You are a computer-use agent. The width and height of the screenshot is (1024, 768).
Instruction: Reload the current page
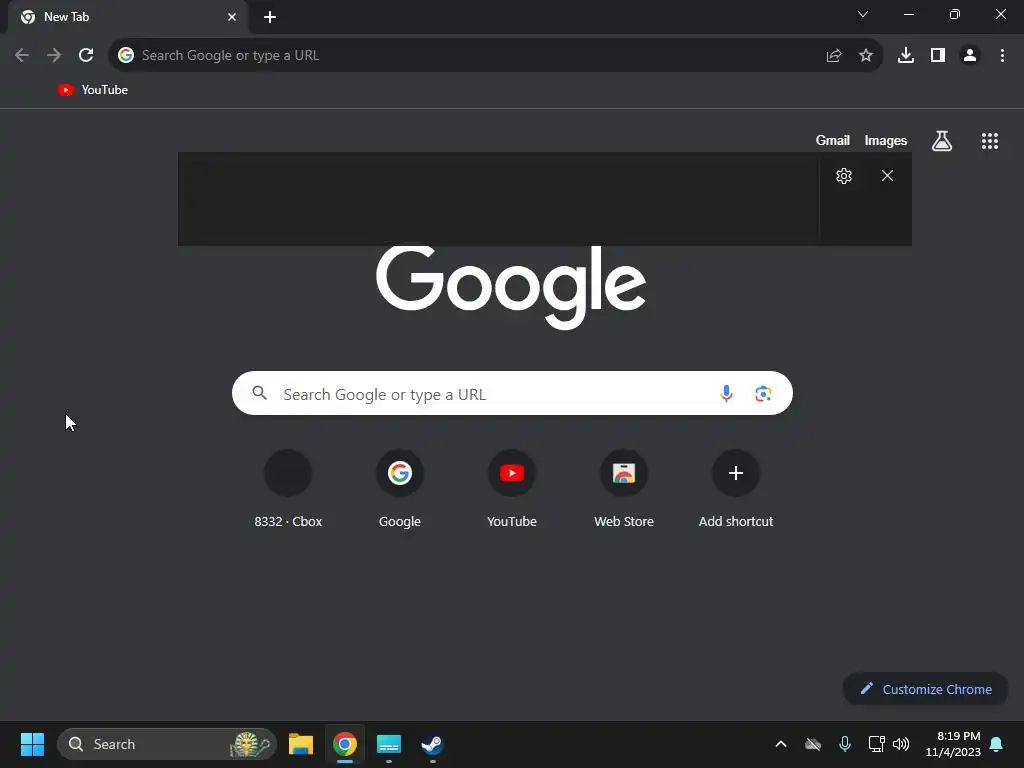86,56
